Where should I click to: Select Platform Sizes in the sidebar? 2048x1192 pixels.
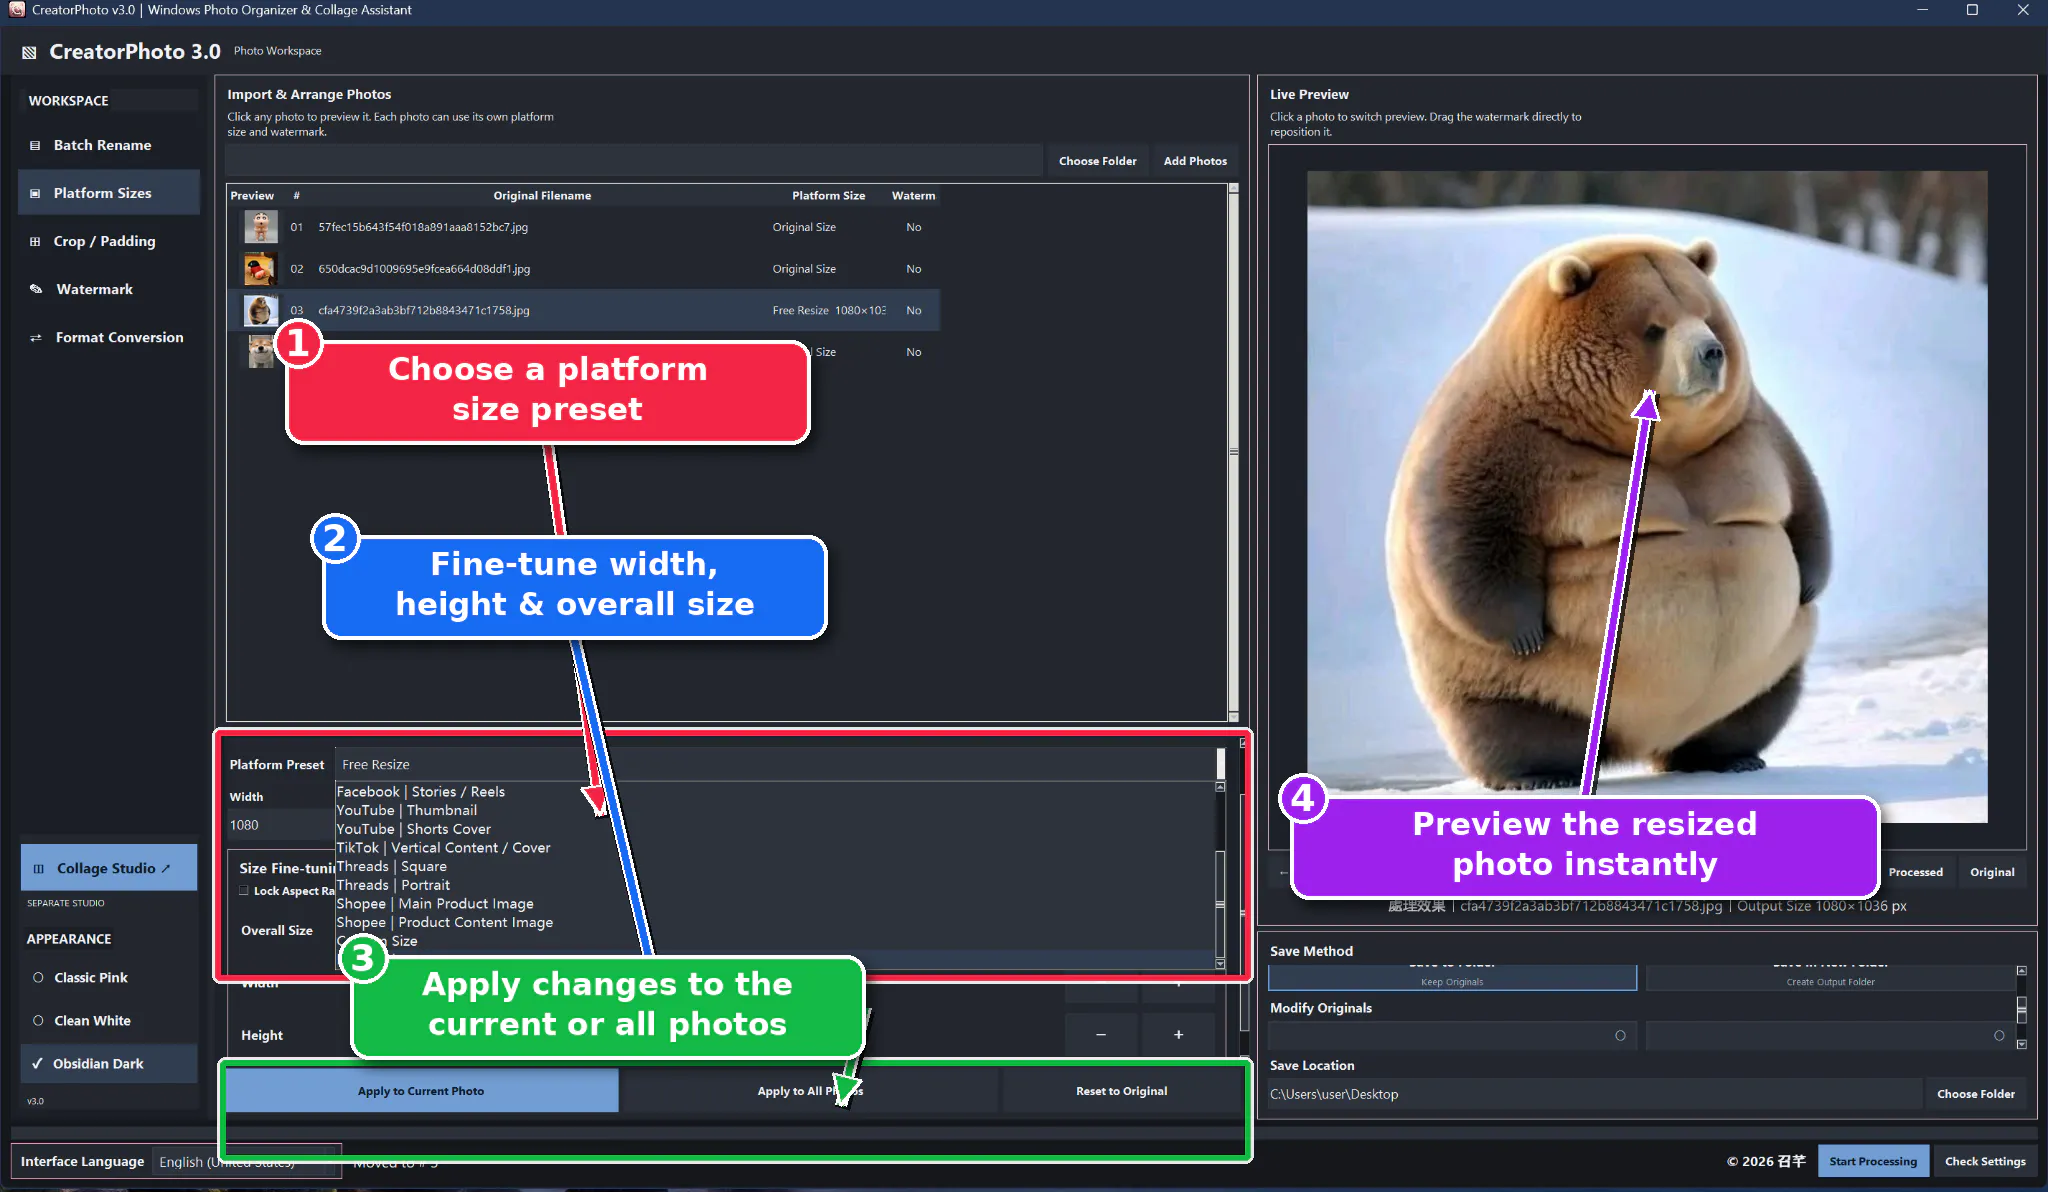[108, 193]
